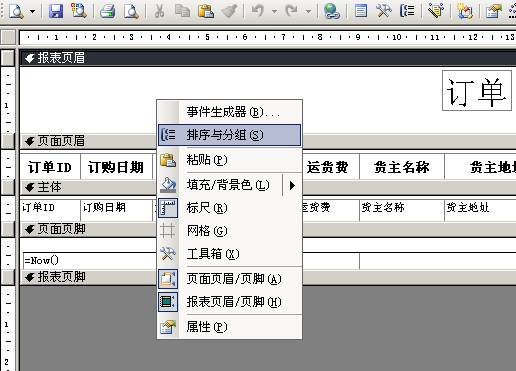Select the bold 订购日期 header label
This screenshot has width=516, height=371.
tap(116, 167)
